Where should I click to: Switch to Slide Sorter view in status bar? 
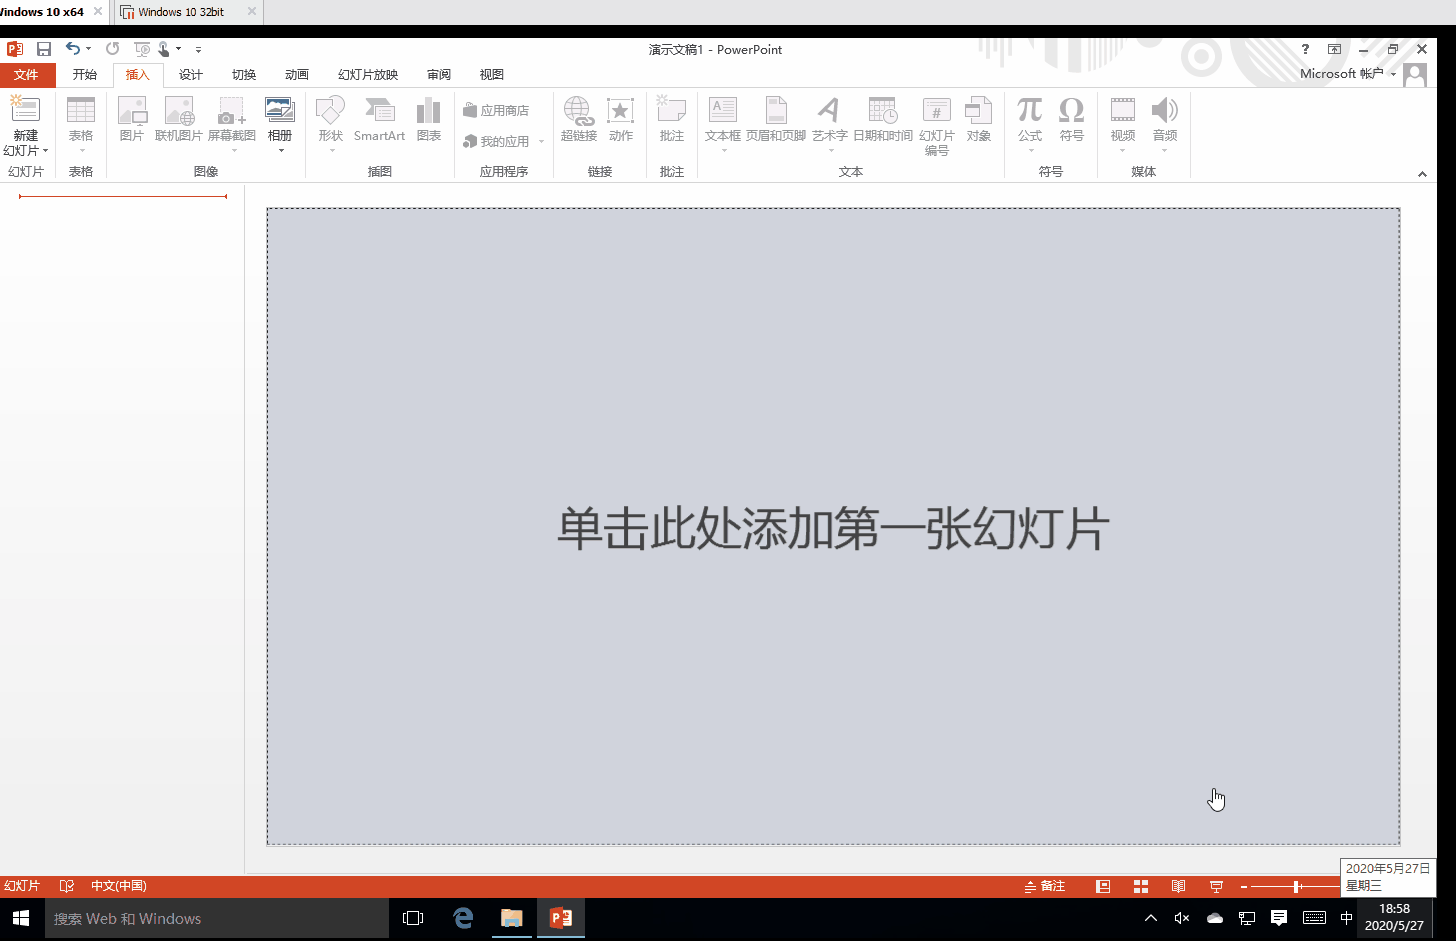click(x=1141, y=886)
